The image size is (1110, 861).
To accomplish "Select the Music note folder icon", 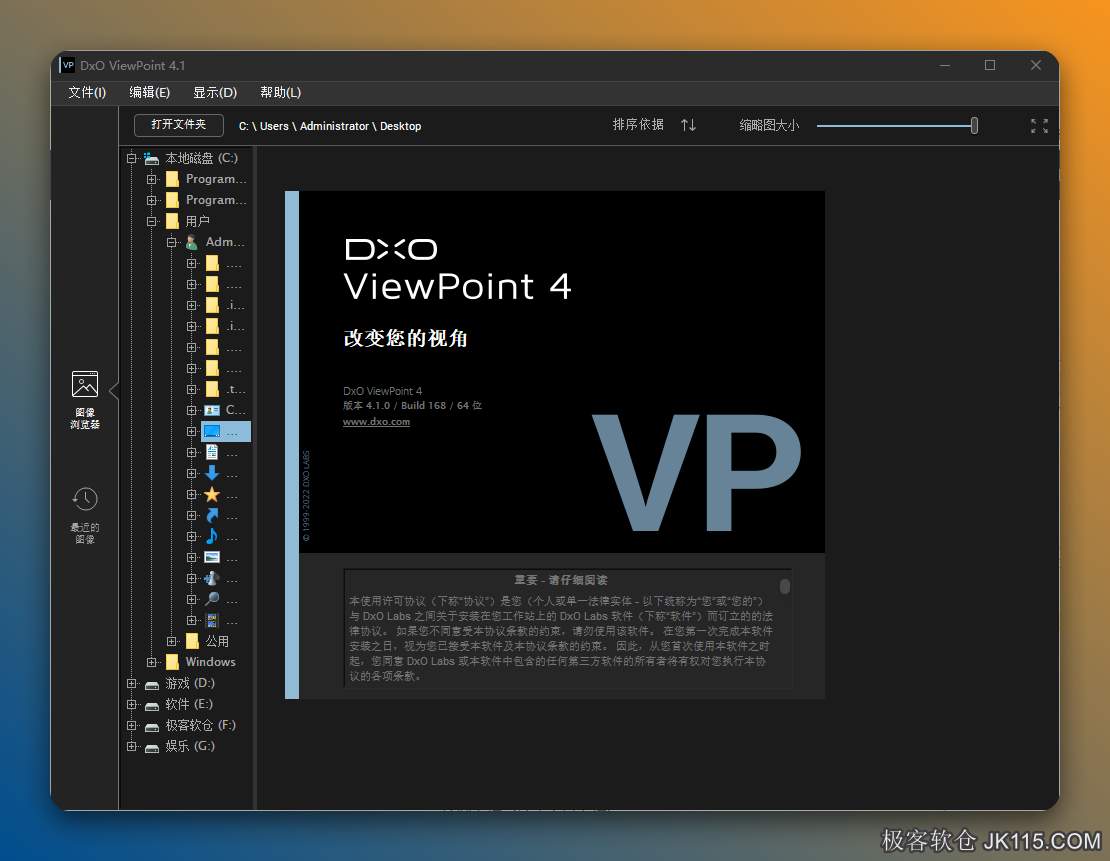I will point(212,536).
